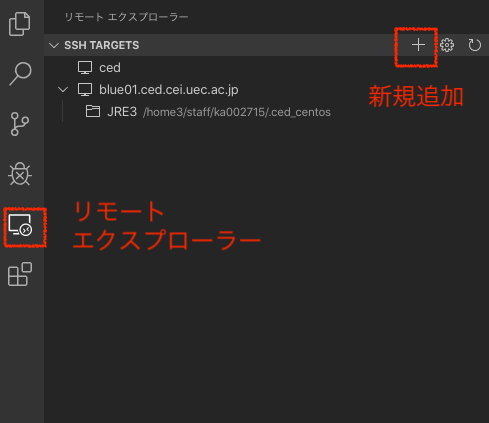The image size is (489, 423).
Task: Refresh the SSH targets list
Action: [475, 45]
